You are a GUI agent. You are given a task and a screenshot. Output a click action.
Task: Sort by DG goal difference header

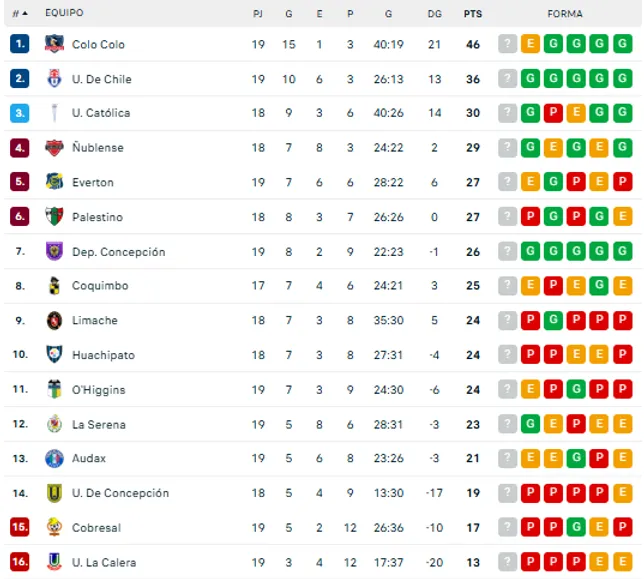point(435,14)
